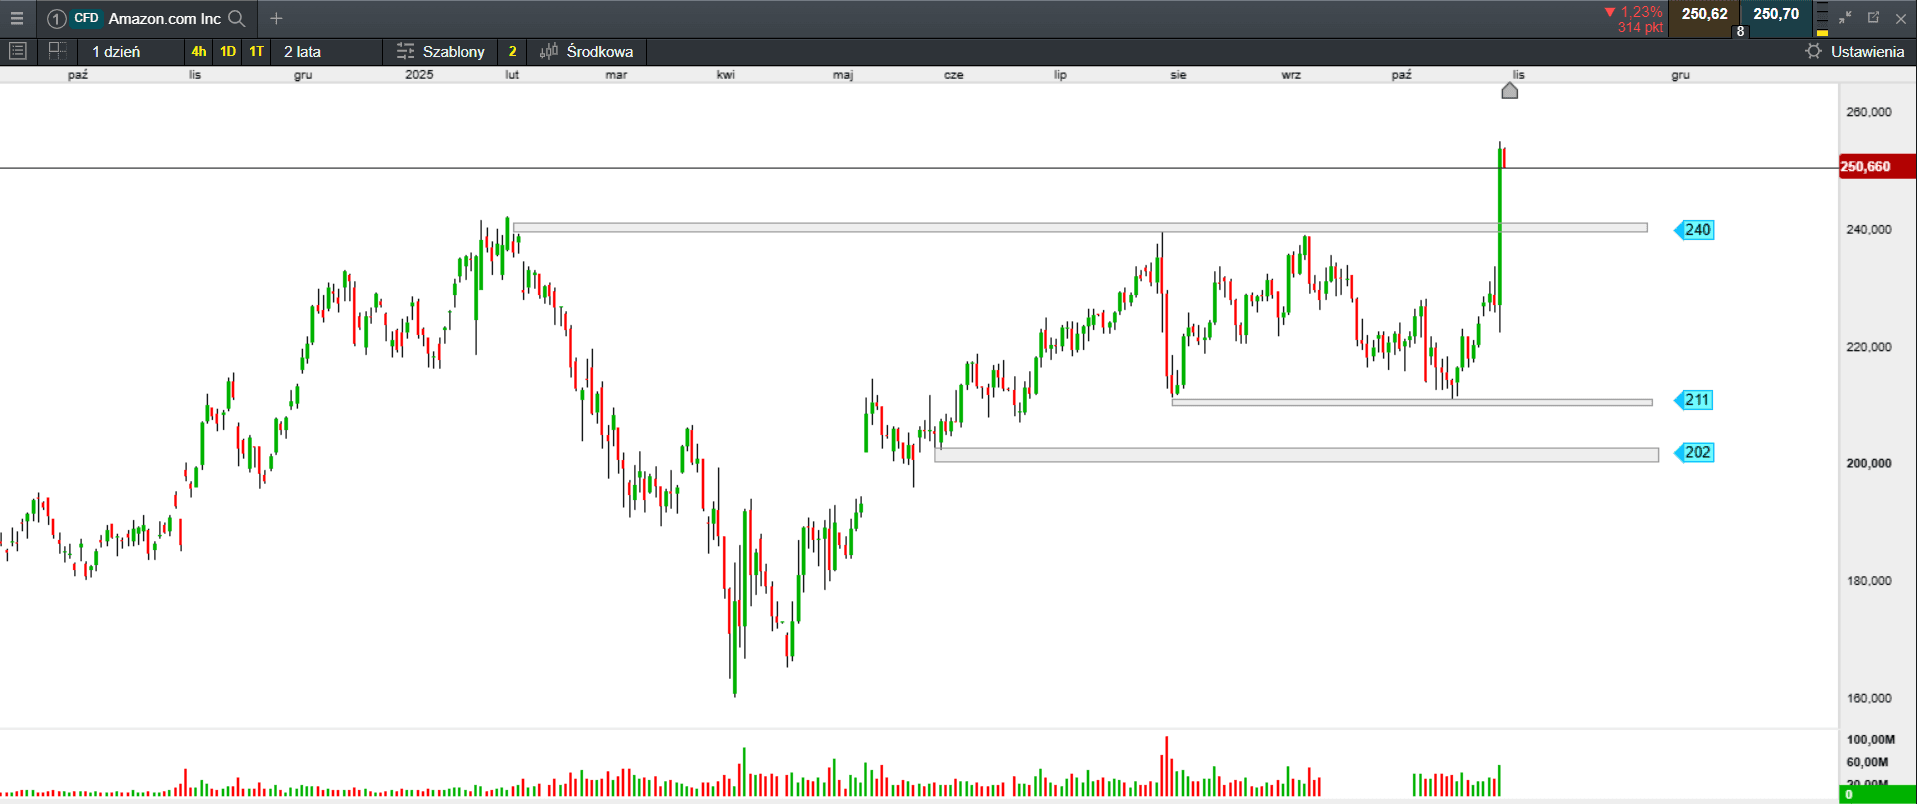Open the '1 dzień' interval dropdown
The image size is (1917, 804).
(x=117, y=51)
